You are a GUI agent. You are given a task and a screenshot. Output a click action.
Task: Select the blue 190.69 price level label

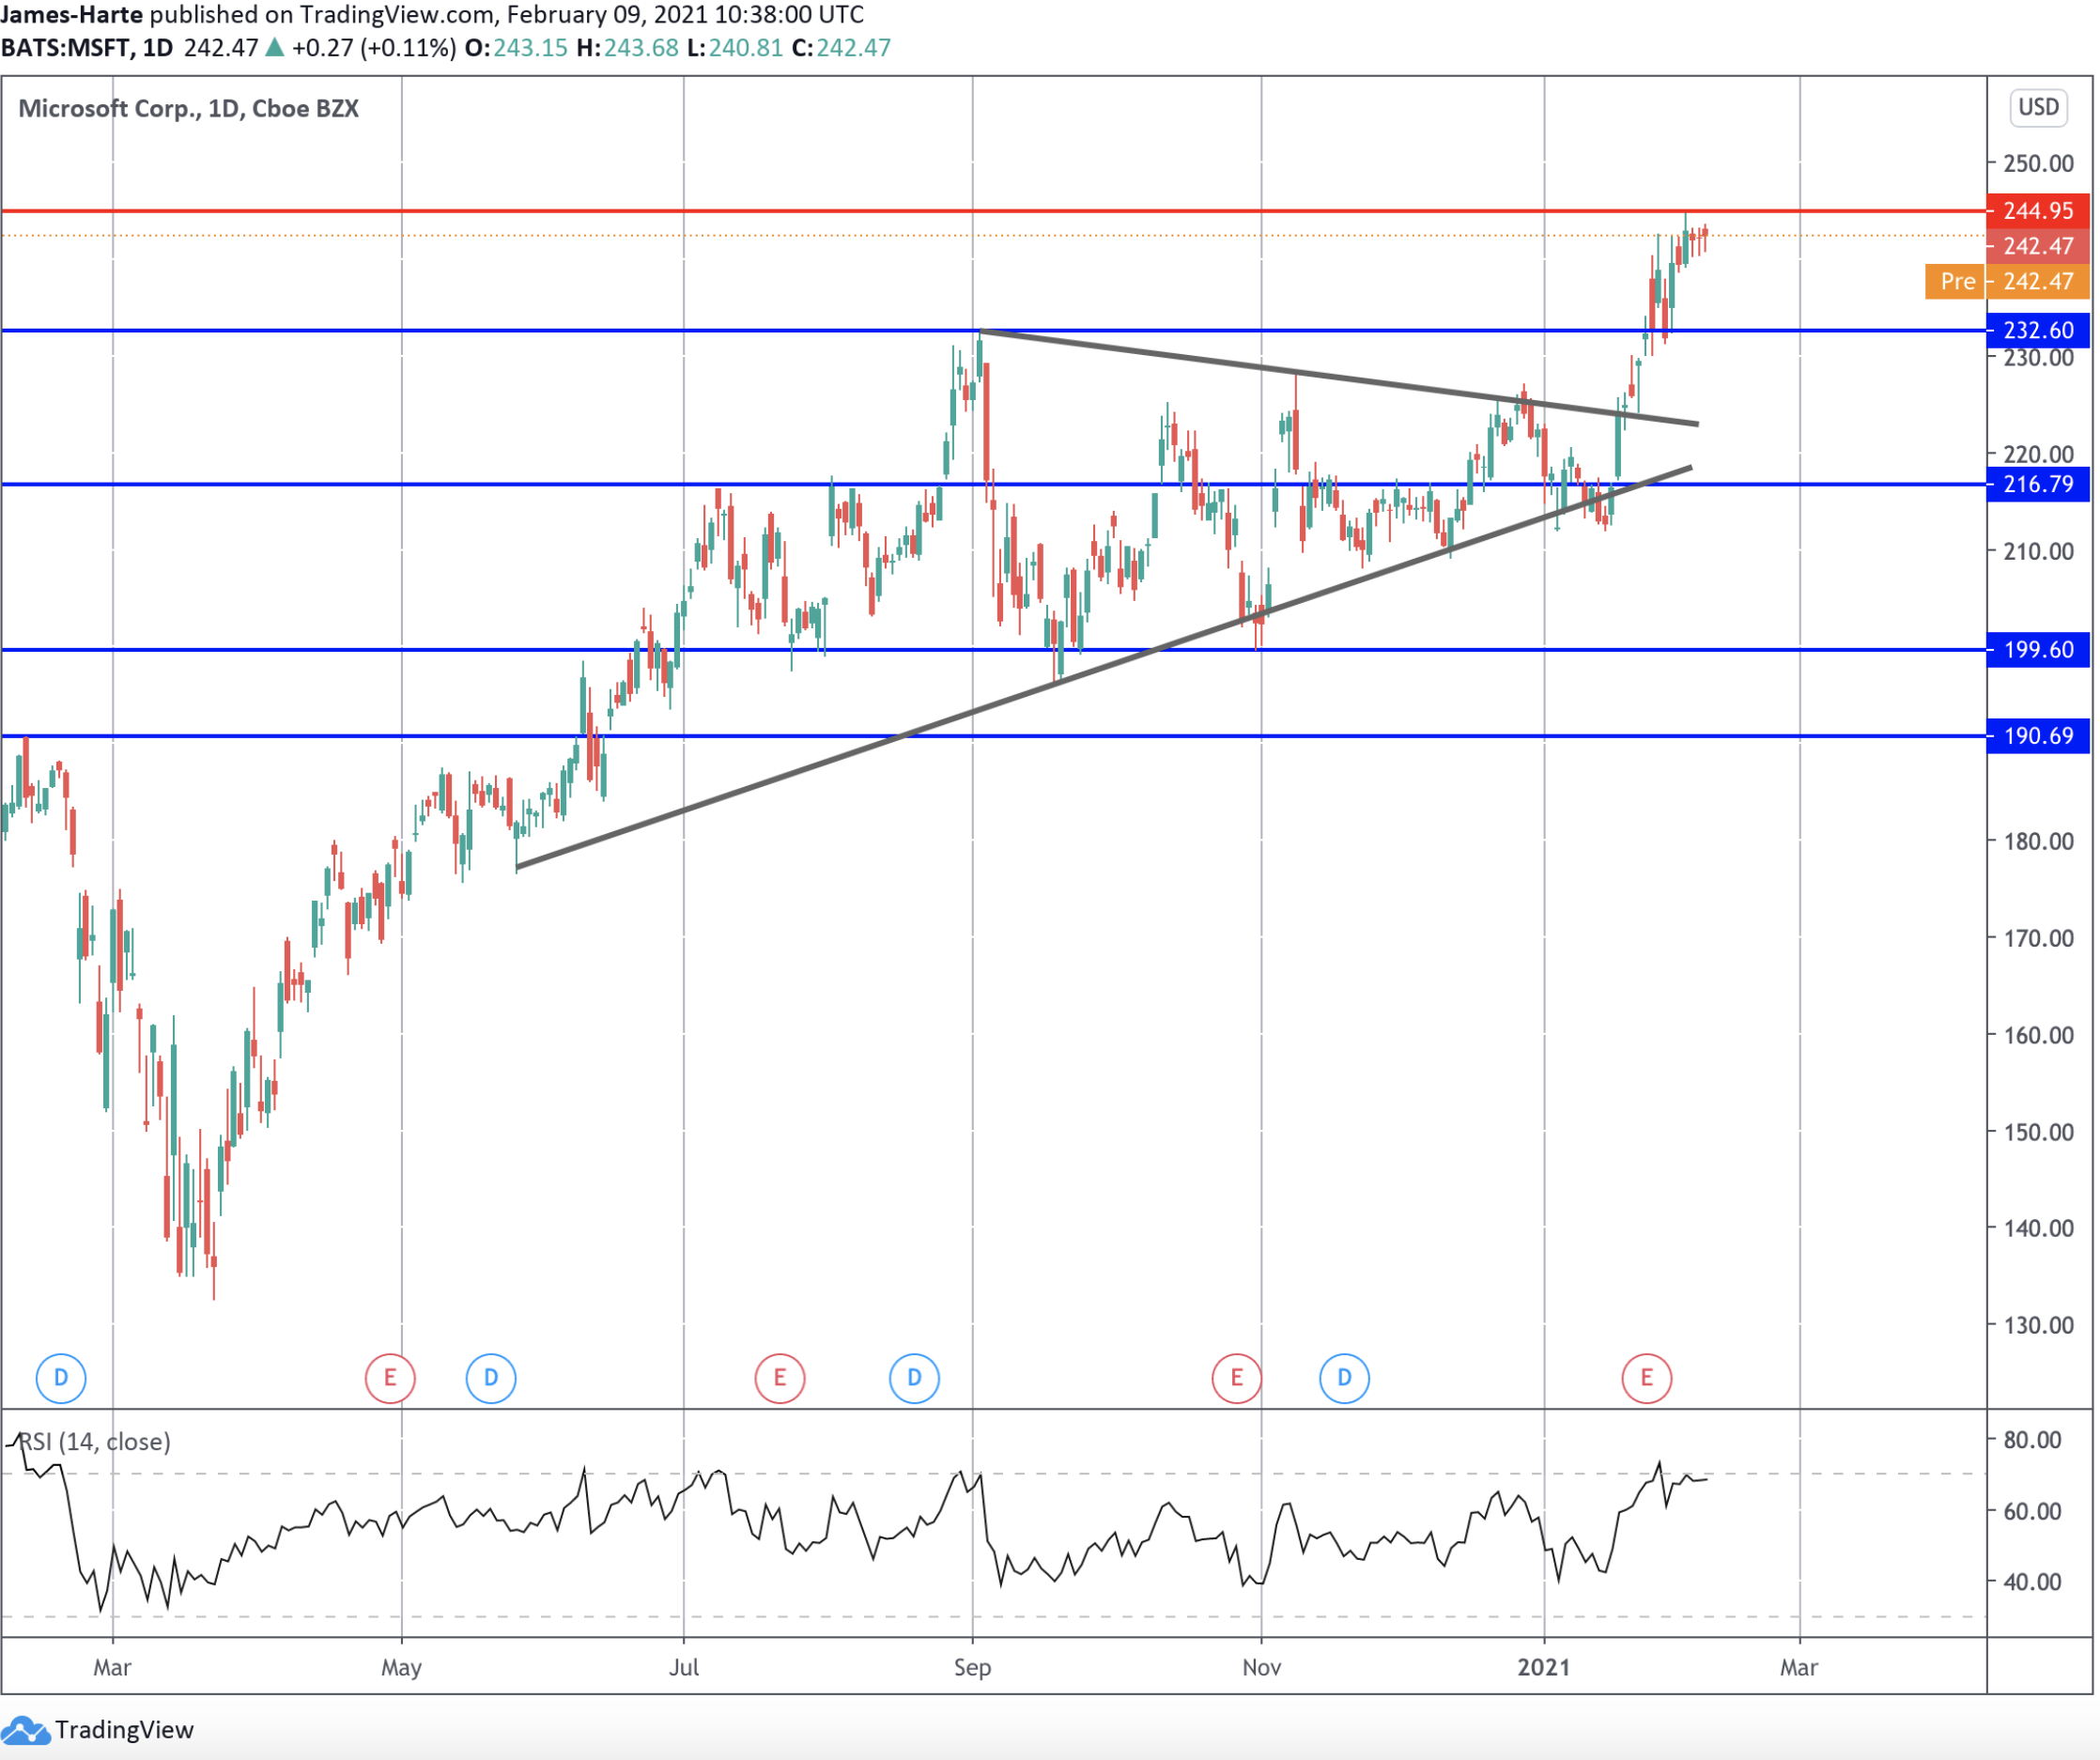2038,736
